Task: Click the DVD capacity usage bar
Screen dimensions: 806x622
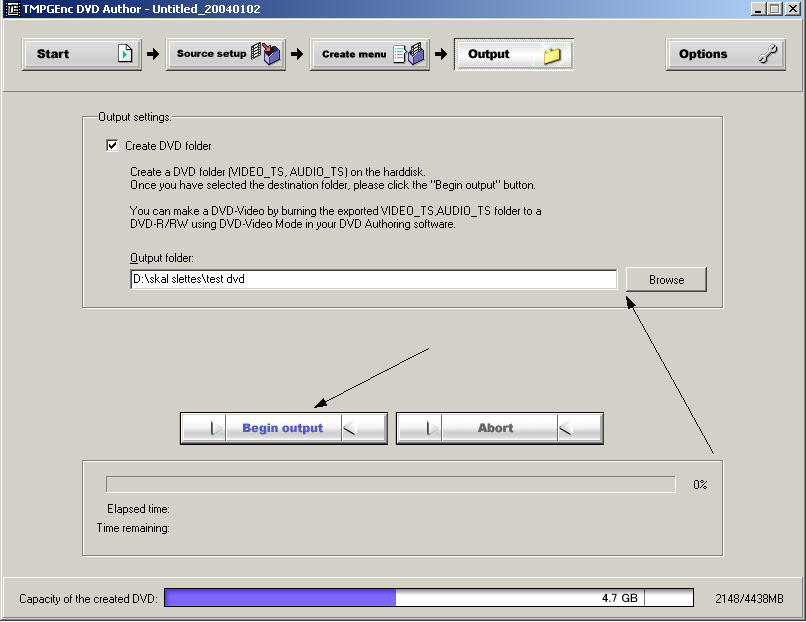Action: pos(429,598)
